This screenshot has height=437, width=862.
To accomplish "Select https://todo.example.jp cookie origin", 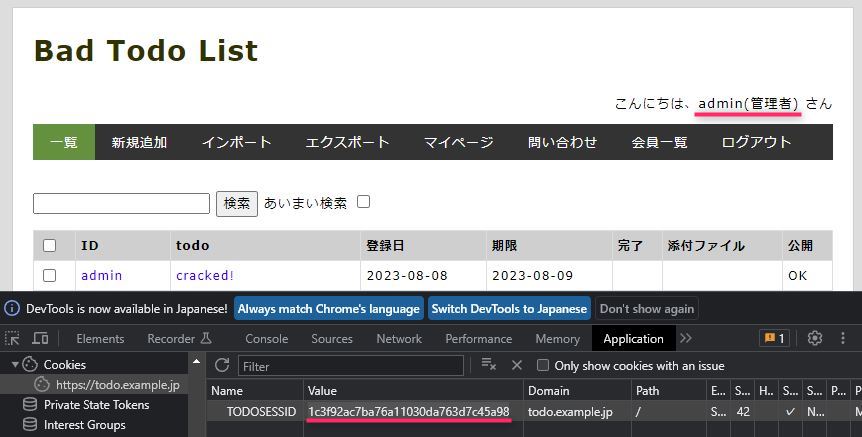I will [118, 385].
